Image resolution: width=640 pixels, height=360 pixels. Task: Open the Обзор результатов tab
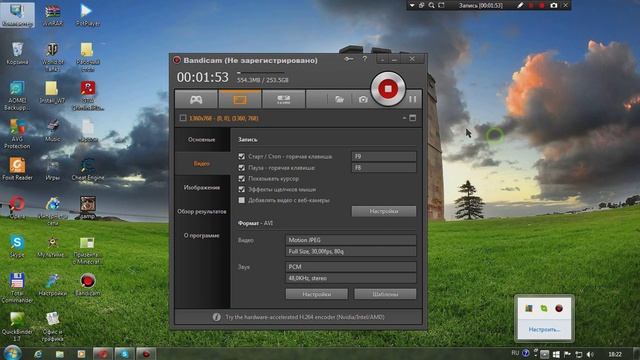pyautogui.click(x=202, y=211)
